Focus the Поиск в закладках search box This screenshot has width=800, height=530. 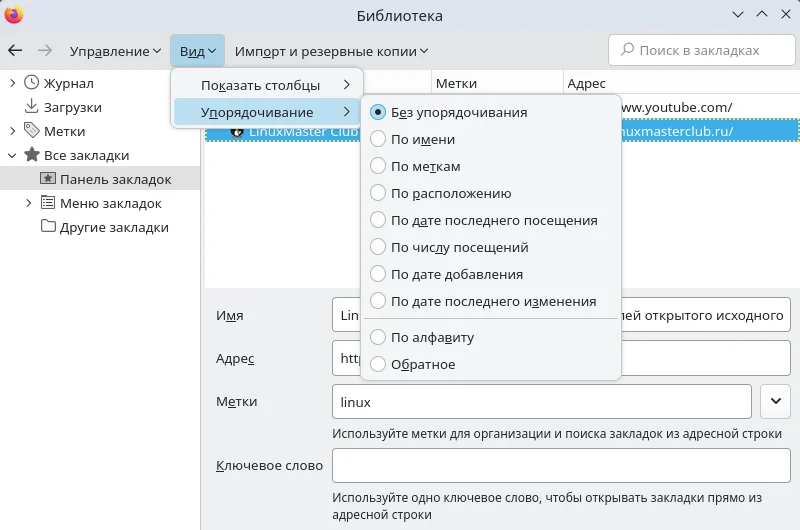[702, 50]
